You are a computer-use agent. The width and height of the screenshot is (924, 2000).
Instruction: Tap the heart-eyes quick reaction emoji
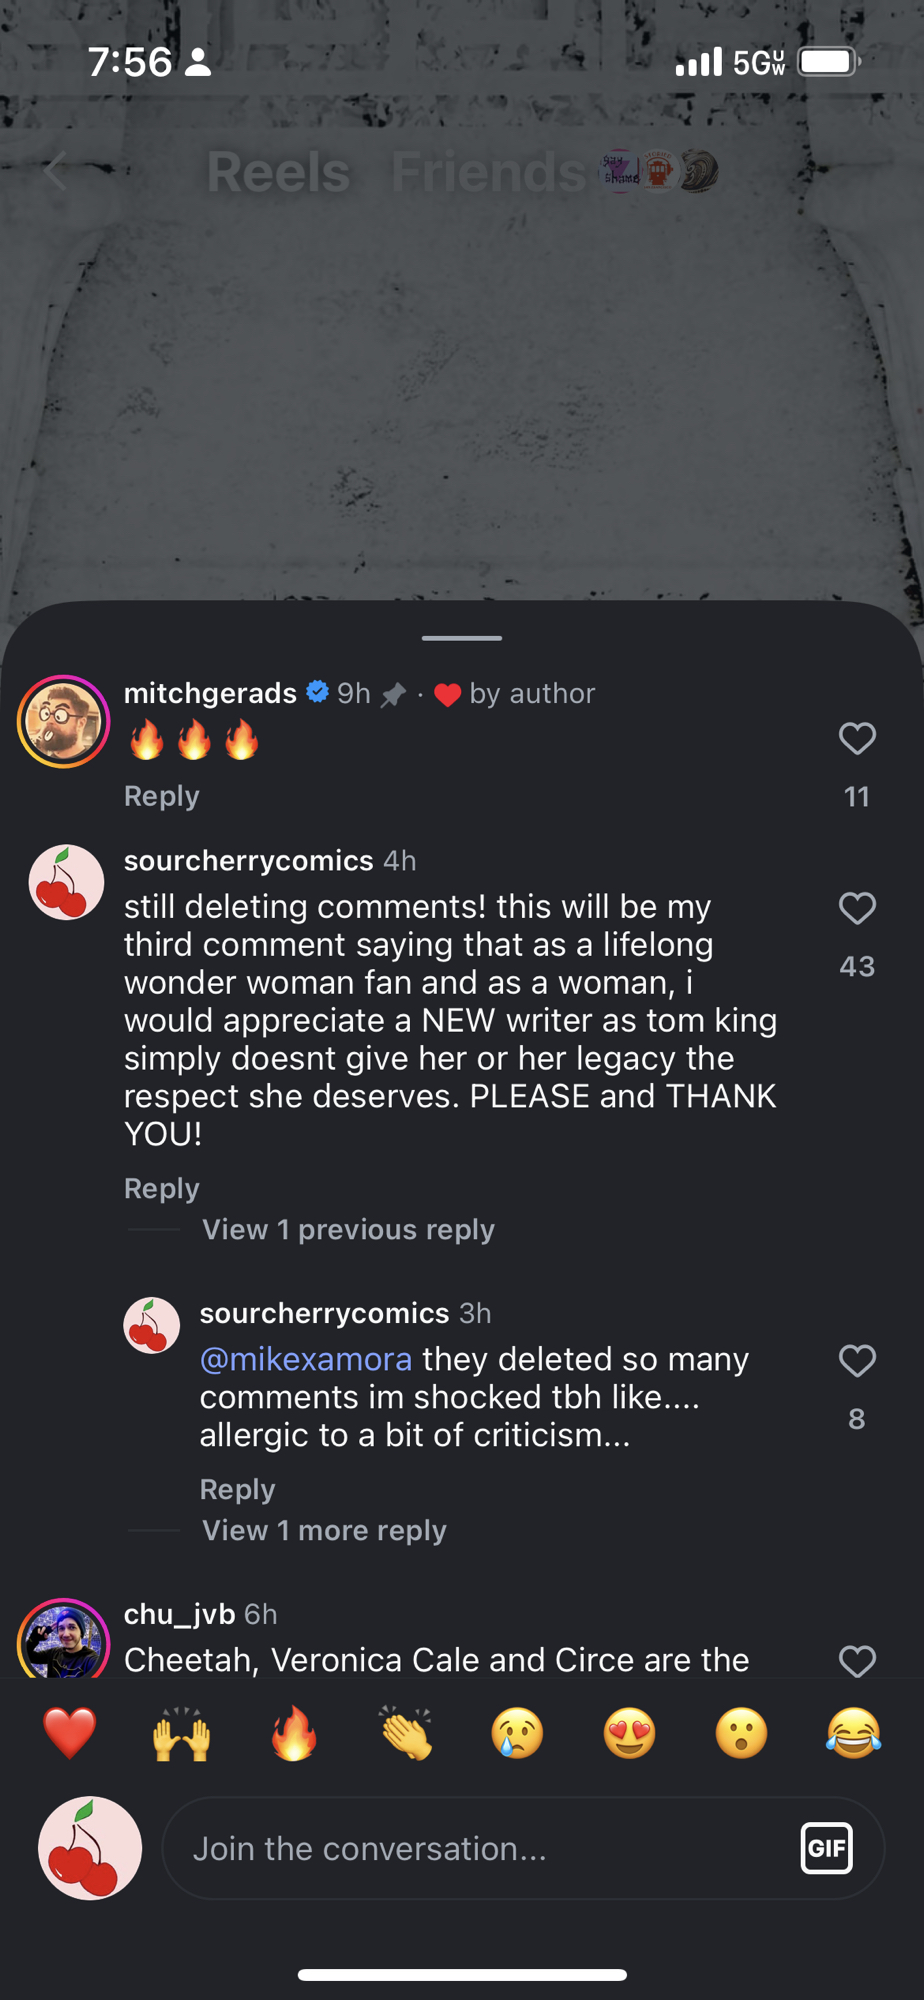point(629,1733)
